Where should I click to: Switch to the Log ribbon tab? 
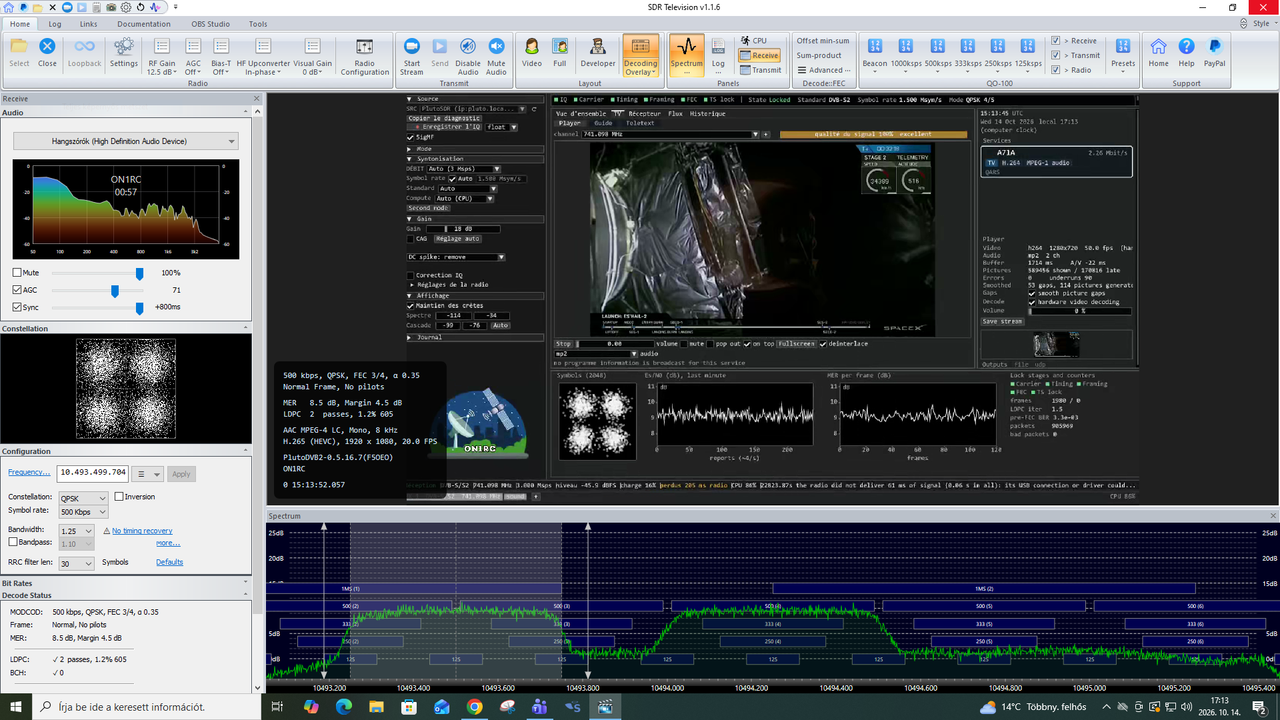(x=54, y=24)
